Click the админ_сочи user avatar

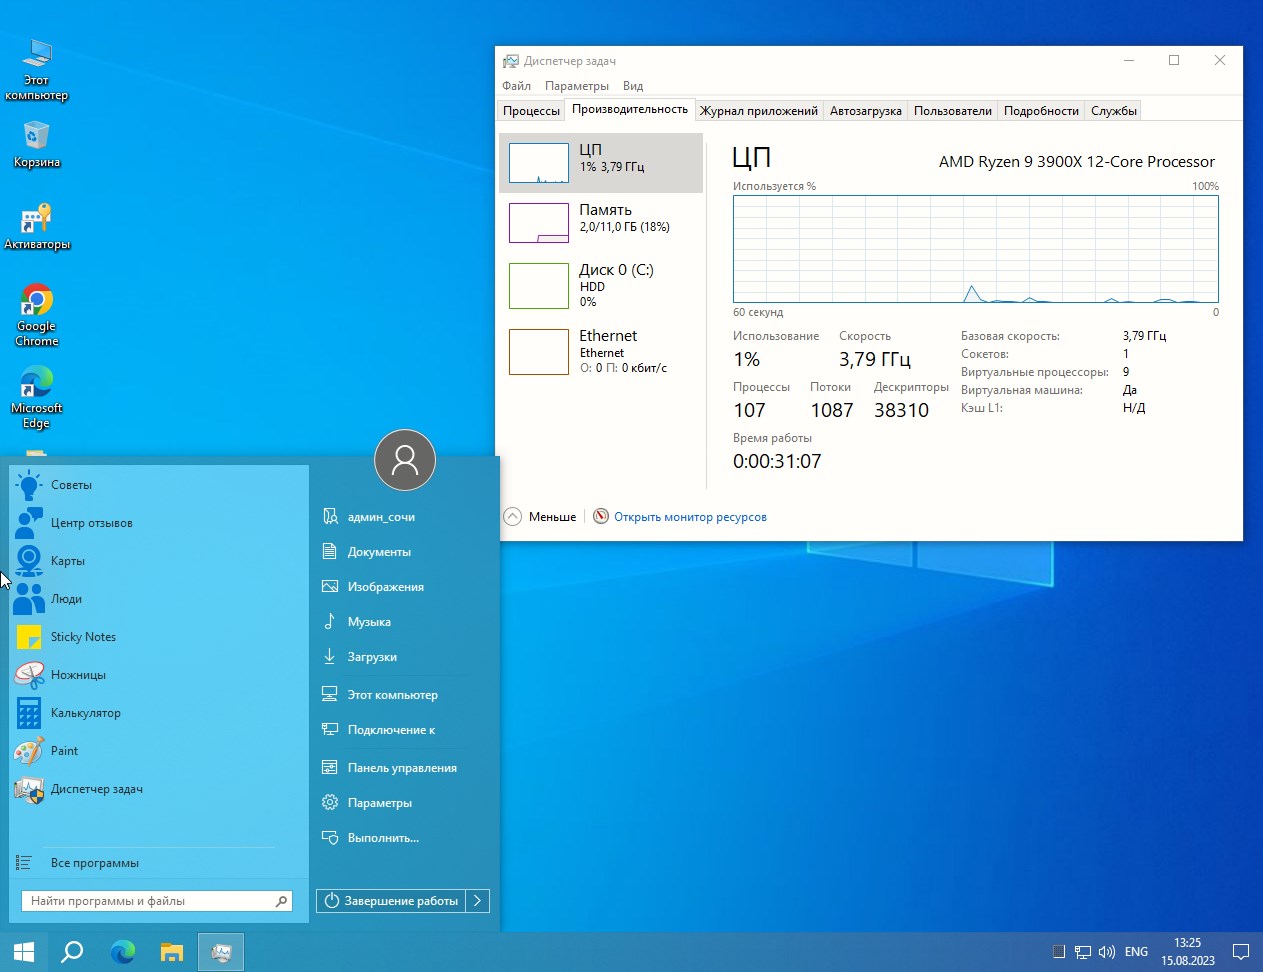coord(404,460)
